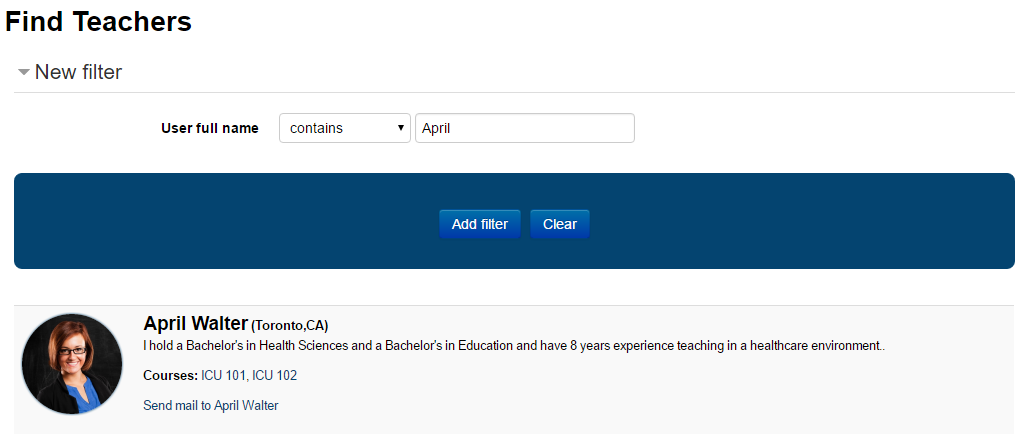The image size is (1030, 447).
Task: Click April Walter's profile photo
Action: (x=72, y=364)
